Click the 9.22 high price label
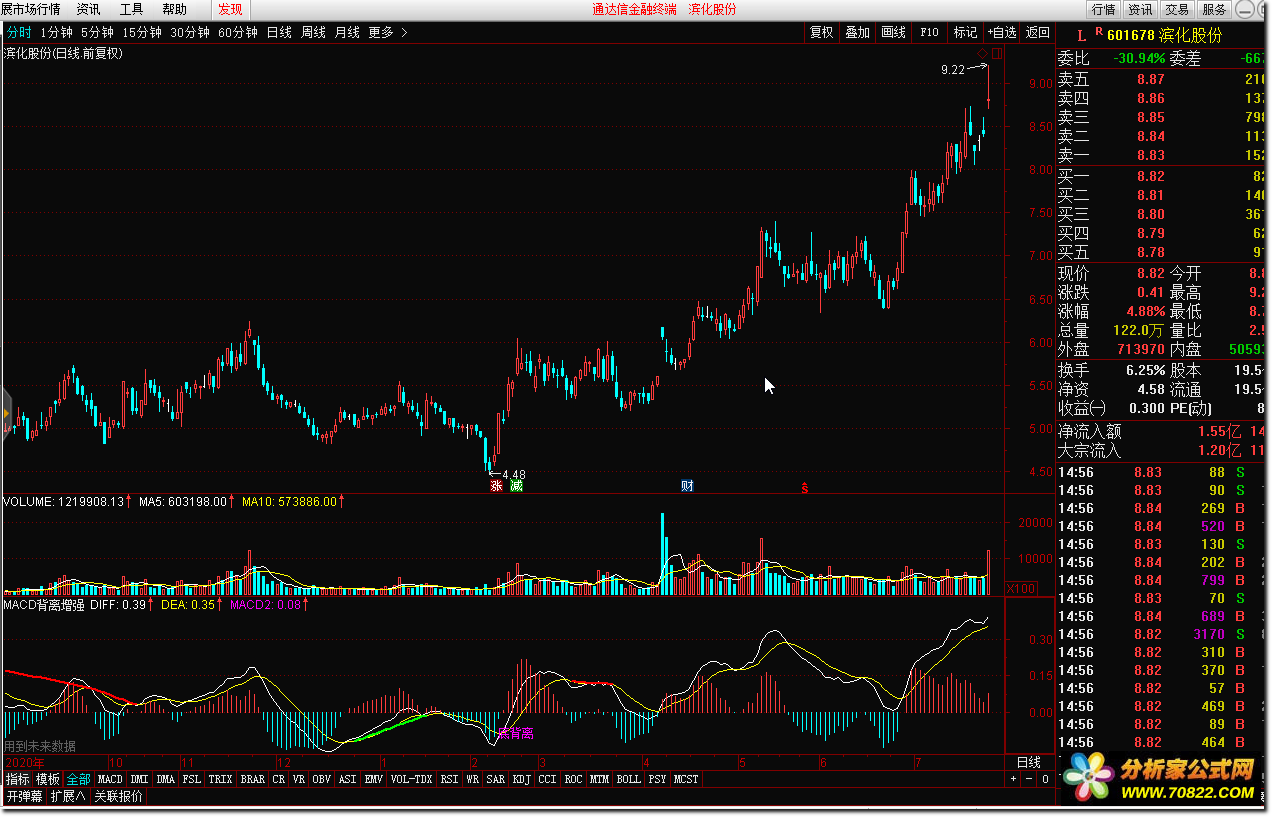Screen dimensions: 1273x817 [953, 70]
